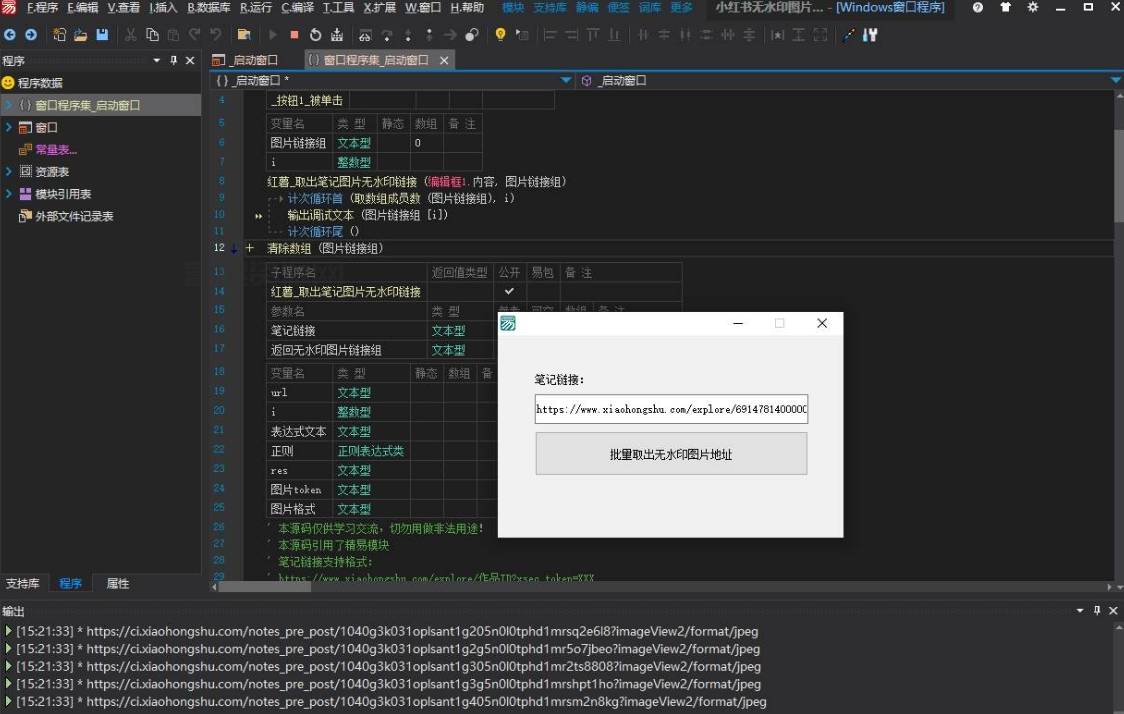Screen dimensions: 1124x714
Task: Save the program with the floppy icon
Action: [103, 34]
